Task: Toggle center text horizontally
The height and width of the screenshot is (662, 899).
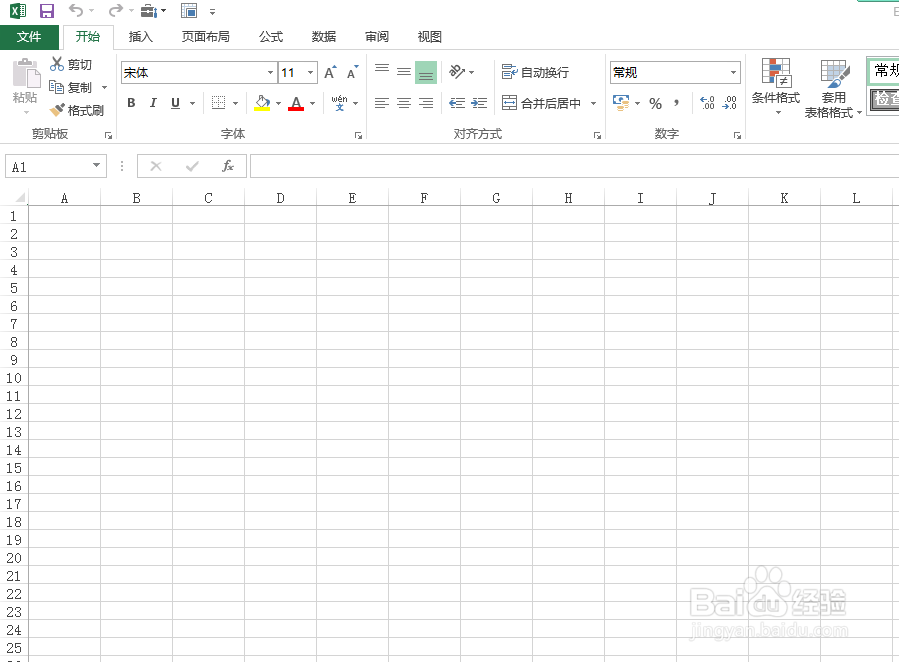Action: [x=404, y=103]
